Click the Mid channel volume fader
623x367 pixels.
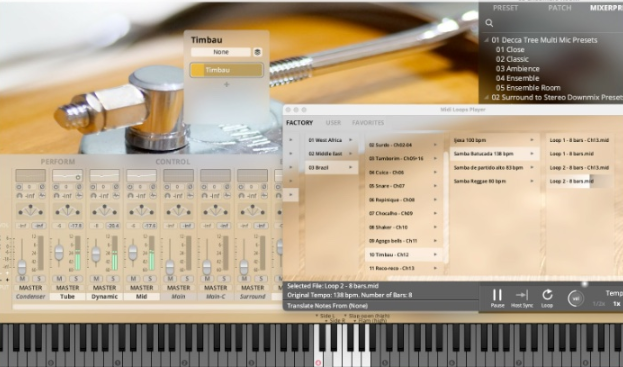133,253
